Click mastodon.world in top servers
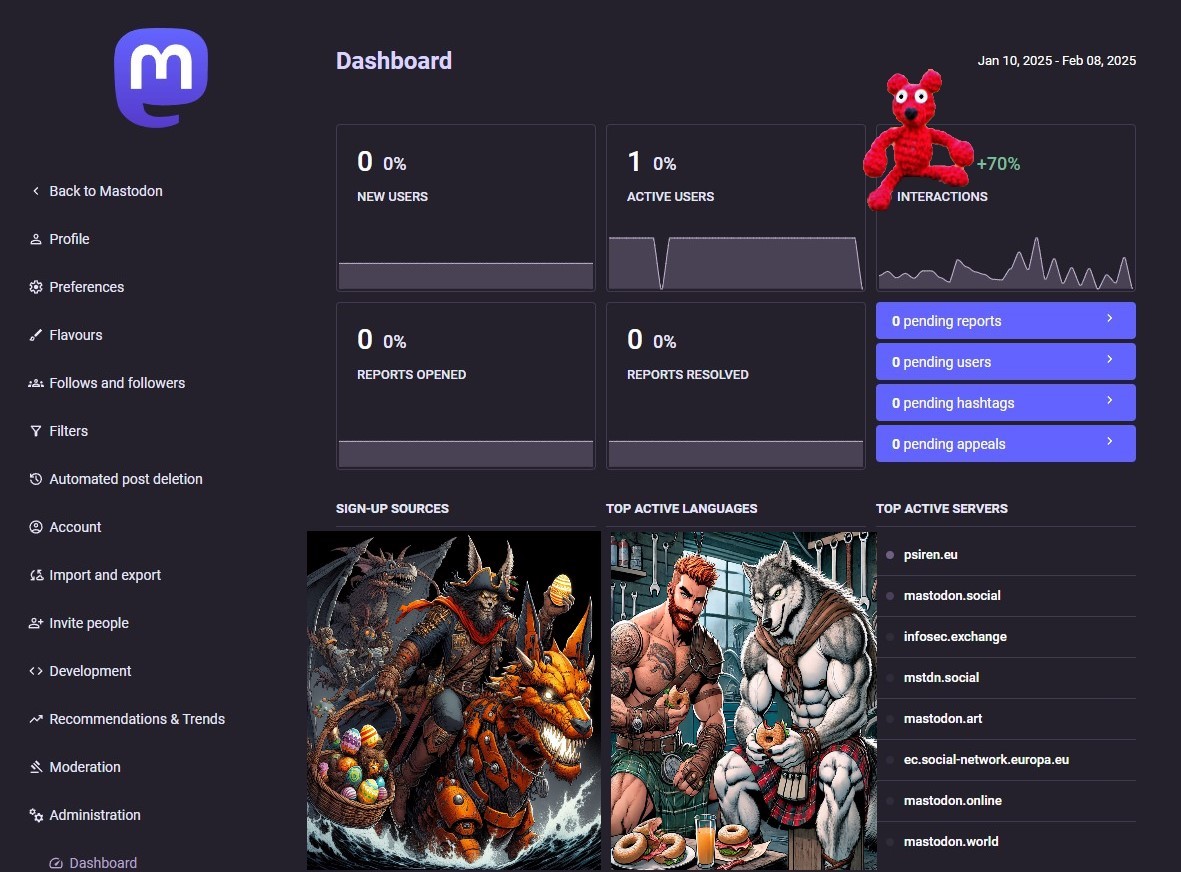Image resolution: width=1181 pixels, height=872 pixels. click(x=951, y=842)
